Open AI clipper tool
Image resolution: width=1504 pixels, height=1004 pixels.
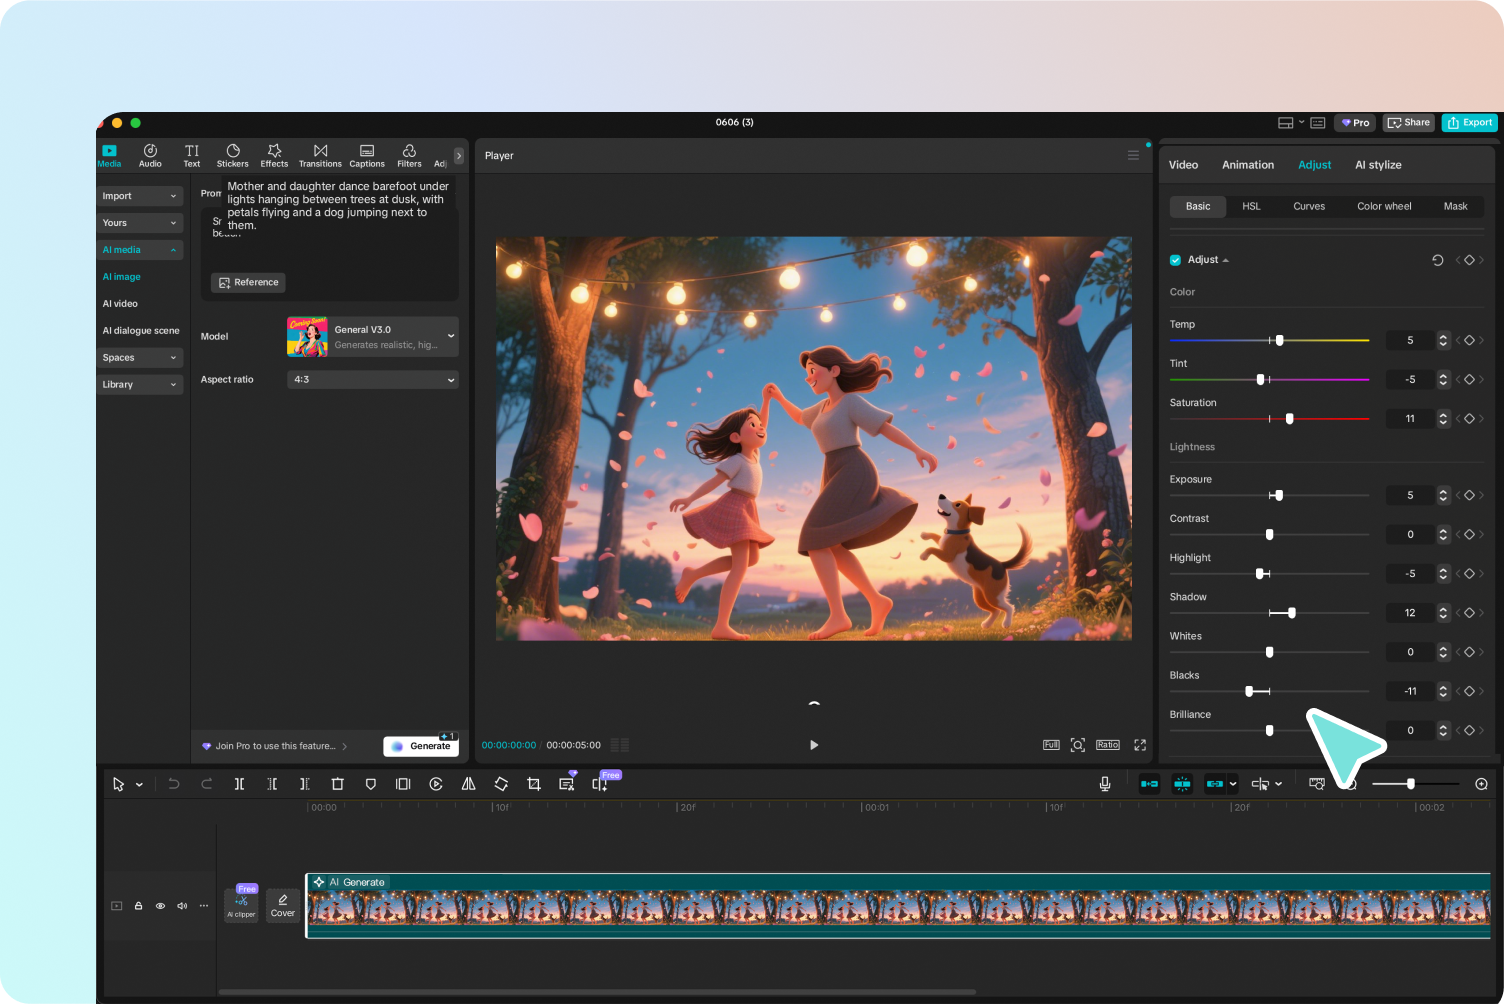241,905
